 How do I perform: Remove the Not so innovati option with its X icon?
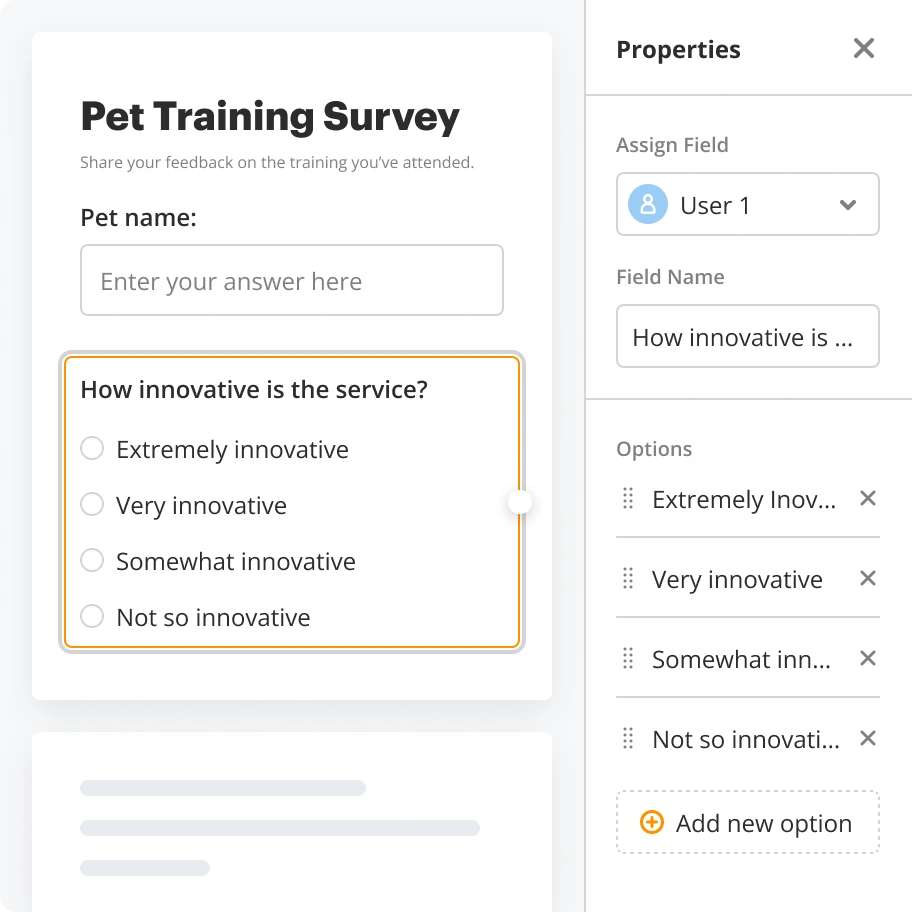pos(867,737)
